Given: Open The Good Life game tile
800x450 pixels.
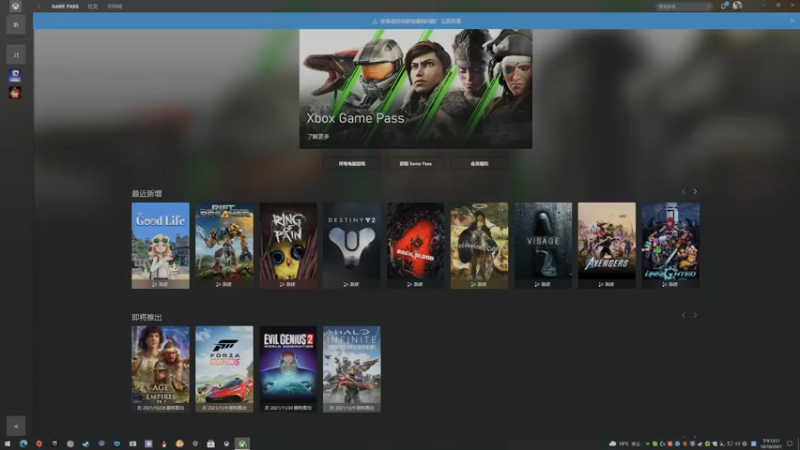Looking at the screenshot, I should tap(160, 245).
